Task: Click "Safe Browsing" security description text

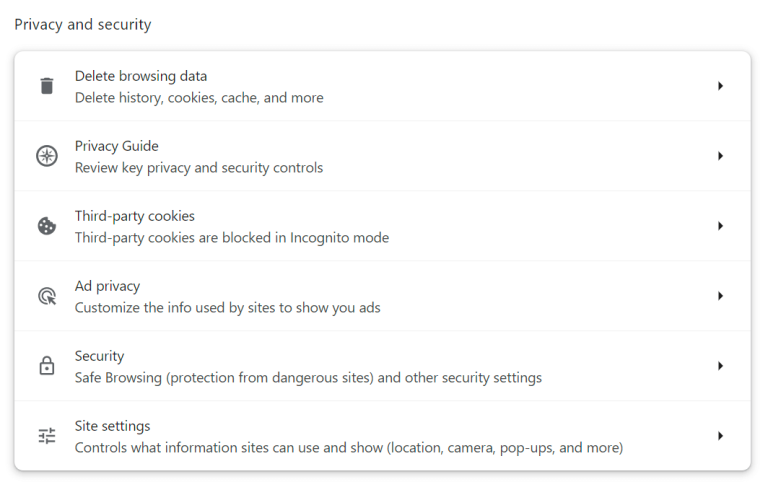Action: [308, 378]
